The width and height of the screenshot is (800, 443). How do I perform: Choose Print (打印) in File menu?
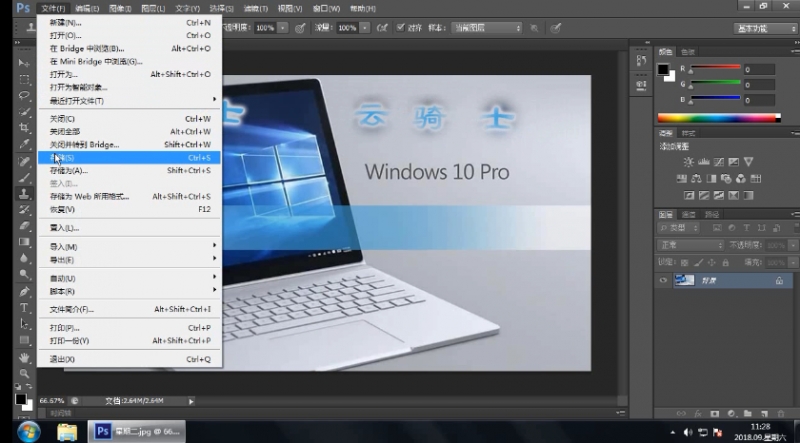pos(130,328)
